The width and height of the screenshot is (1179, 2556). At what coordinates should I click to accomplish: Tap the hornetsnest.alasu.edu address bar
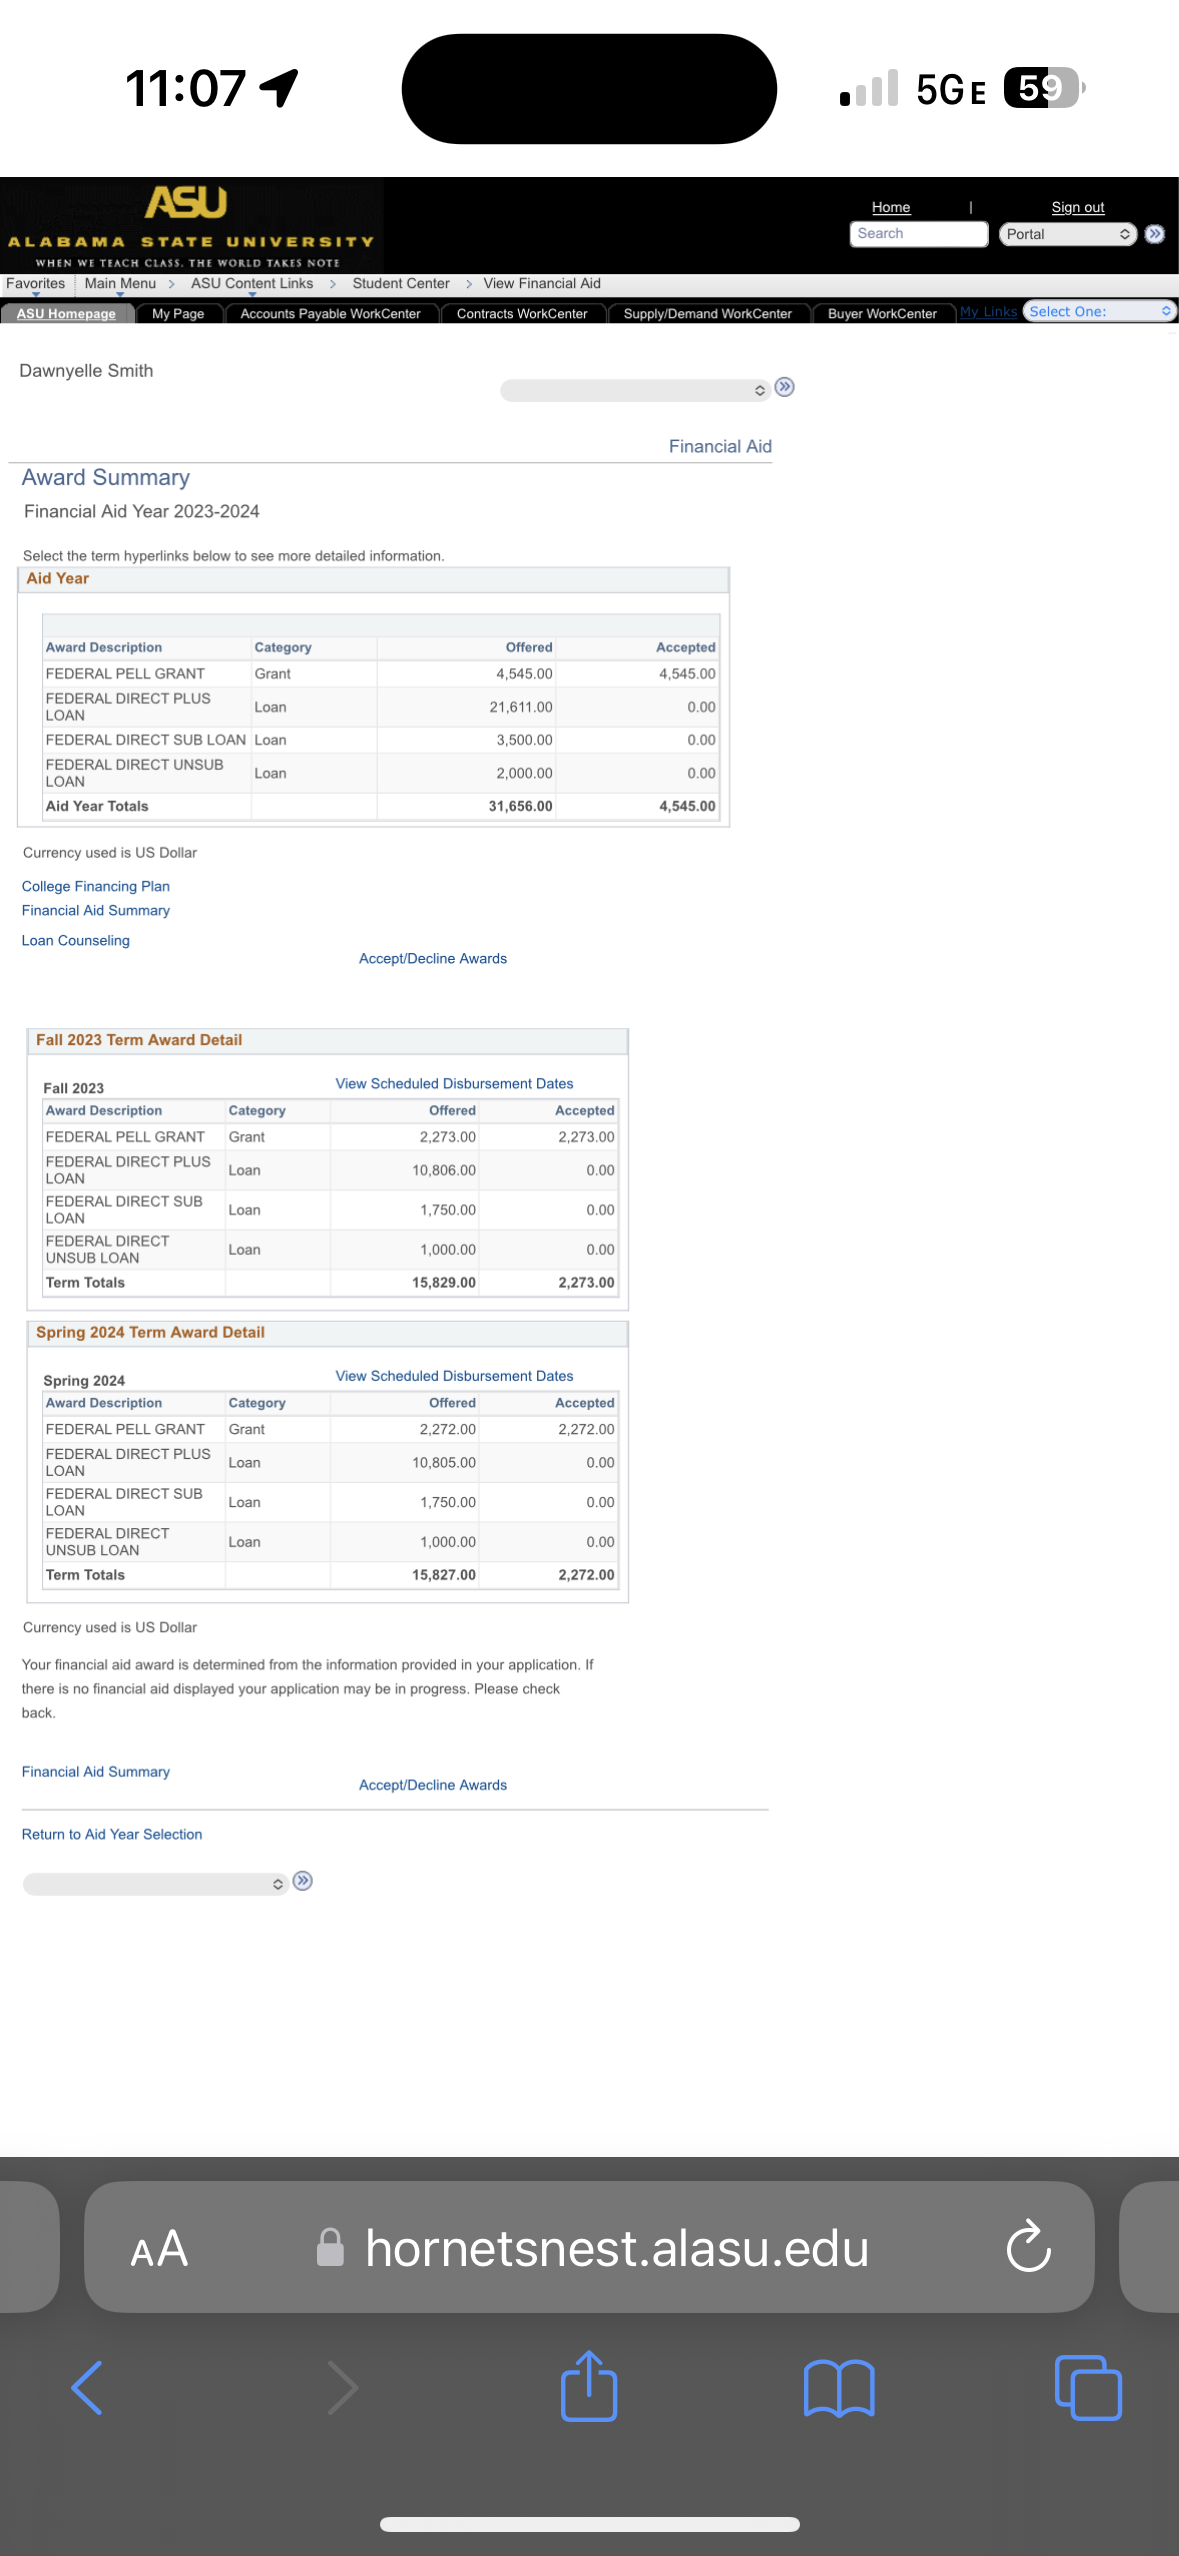pos(589,2247)
